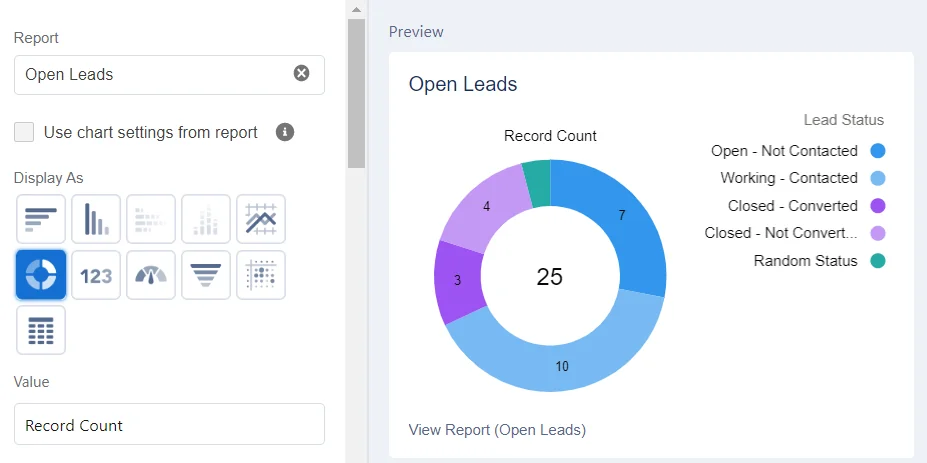Screen dimensions: 927x463
Task: Click the Closed - Converted legend label
Action: click(793, 206)
